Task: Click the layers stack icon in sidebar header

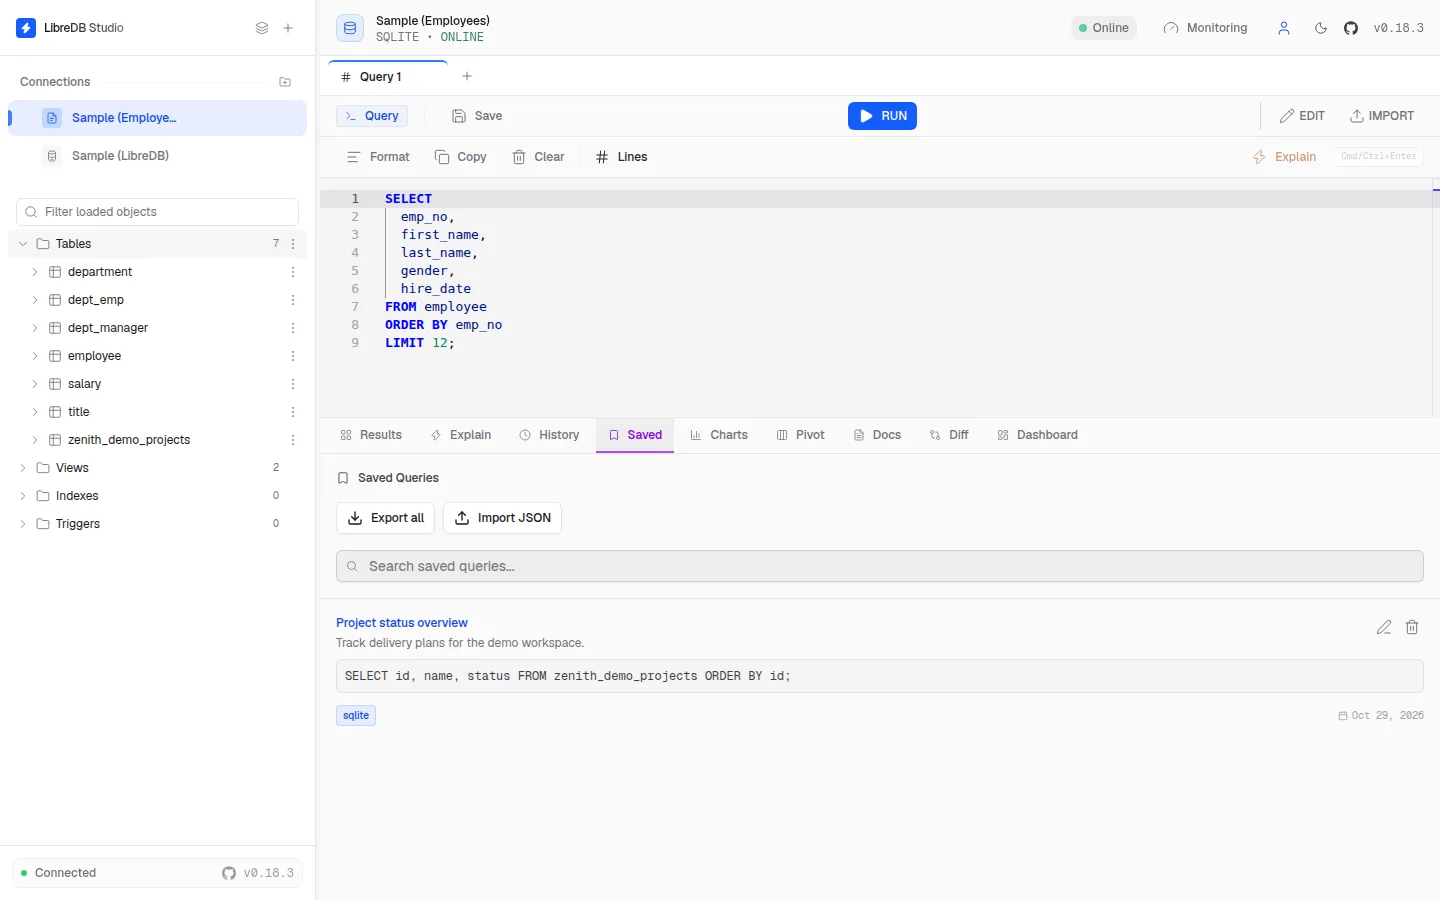Action: 262,28
